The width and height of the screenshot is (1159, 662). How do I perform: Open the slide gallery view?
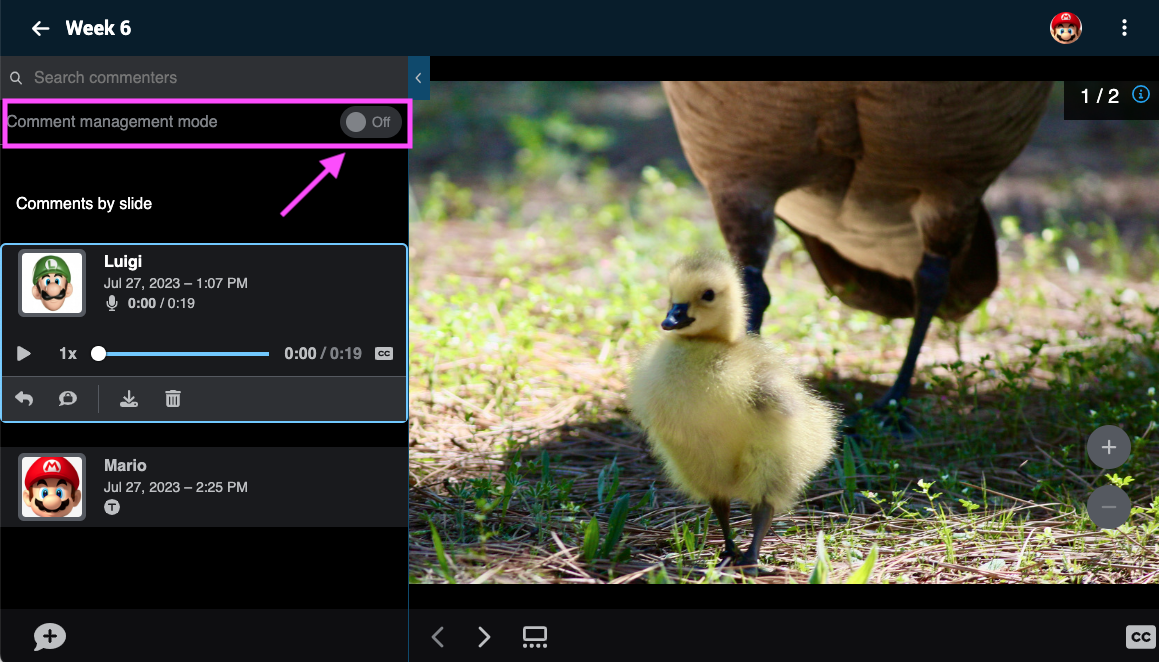(535, 637)
